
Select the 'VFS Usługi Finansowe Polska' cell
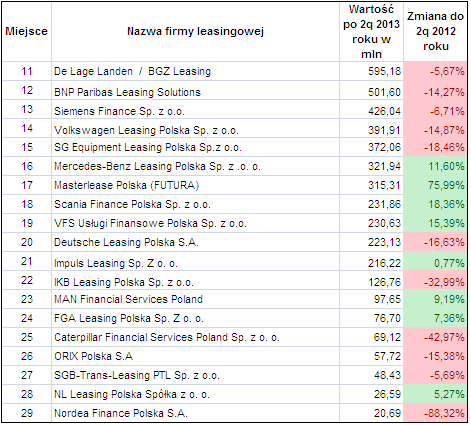coord(195,223)
